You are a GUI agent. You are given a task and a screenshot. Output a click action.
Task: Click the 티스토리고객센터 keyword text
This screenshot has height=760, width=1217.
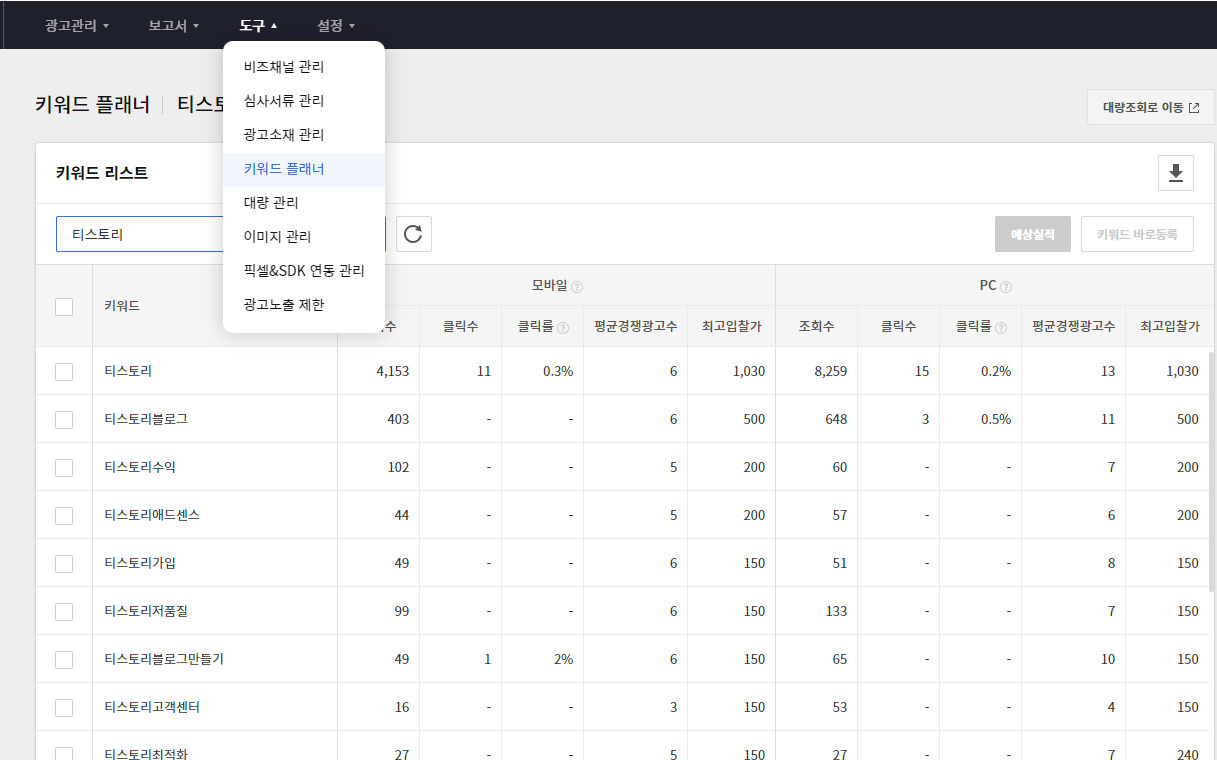pyautogui.click(x=152, y=707)
